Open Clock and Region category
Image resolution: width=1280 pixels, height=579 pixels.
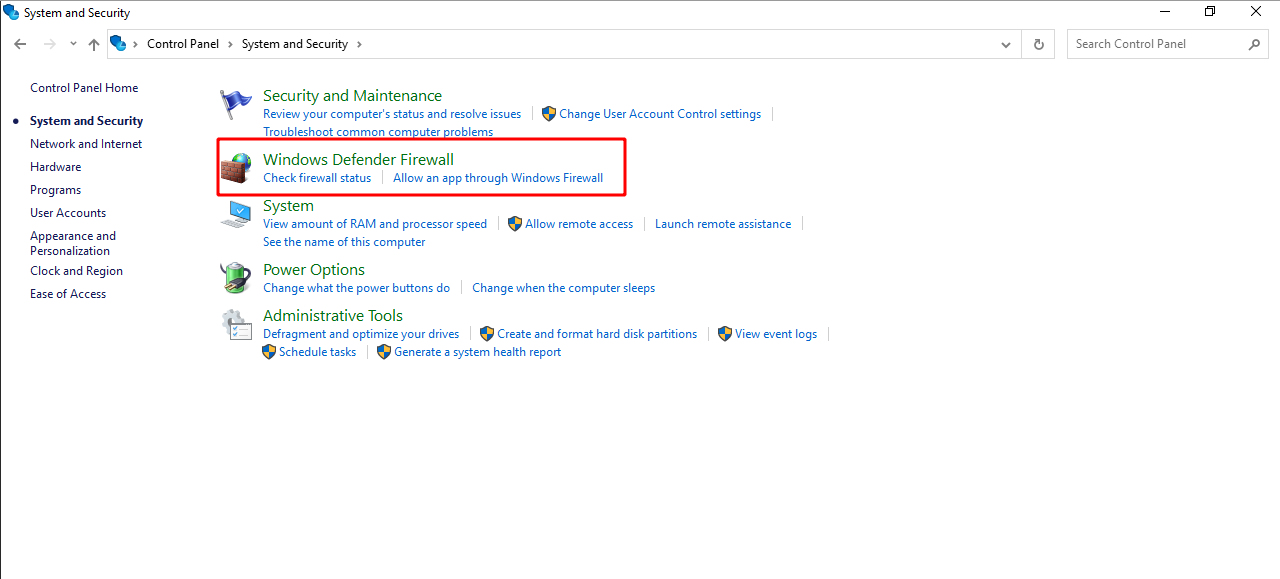76,271
